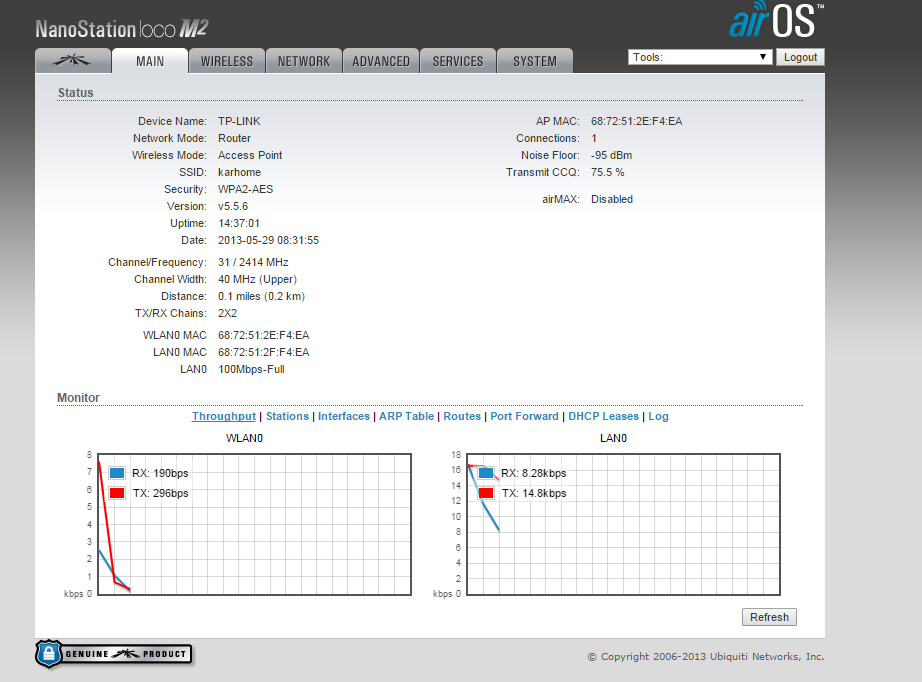
Task: Click the date value 2013-05-29 08:31:55
Action: 268,240
